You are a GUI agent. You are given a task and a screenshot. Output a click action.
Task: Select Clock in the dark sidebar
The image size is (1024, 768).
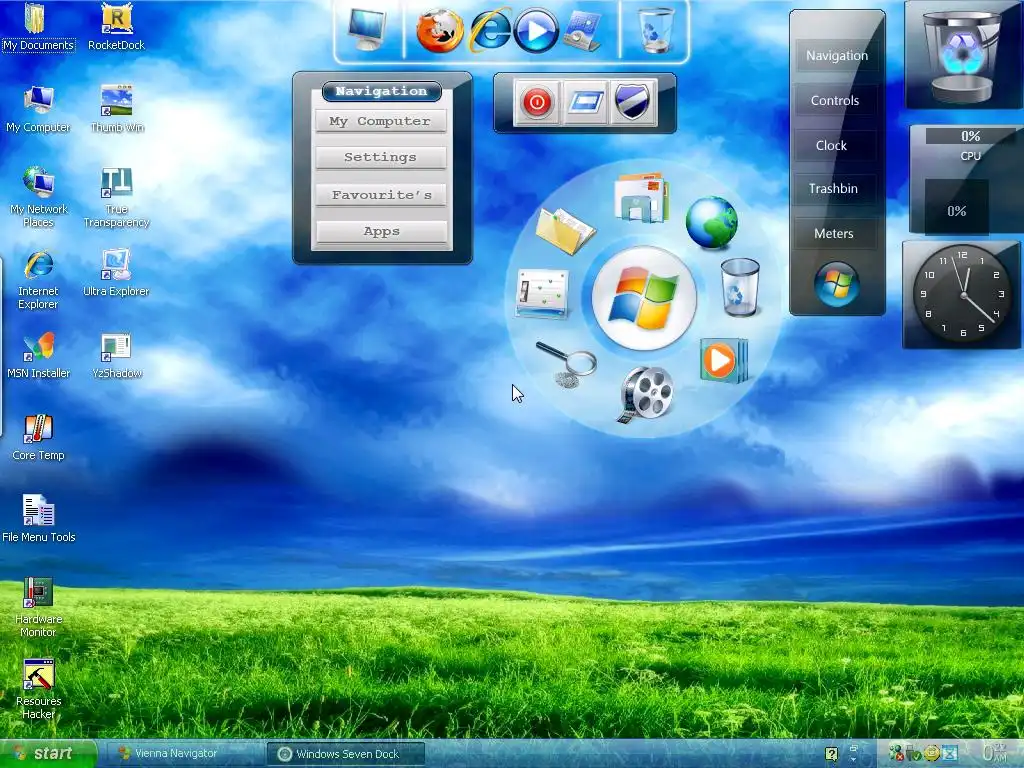pyautogui.click(x=831, y=146)
